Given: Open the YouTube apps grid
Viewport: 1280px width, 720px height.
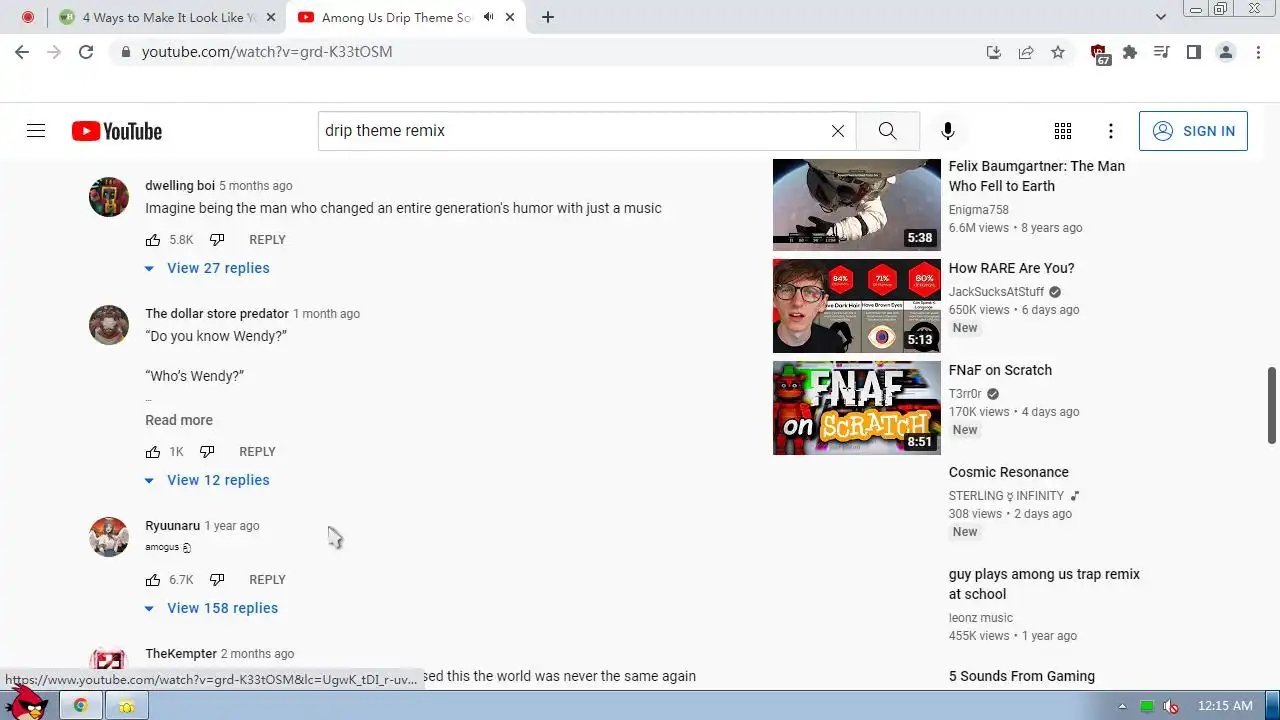Looking at the screenshot, I should (1063, 131).
